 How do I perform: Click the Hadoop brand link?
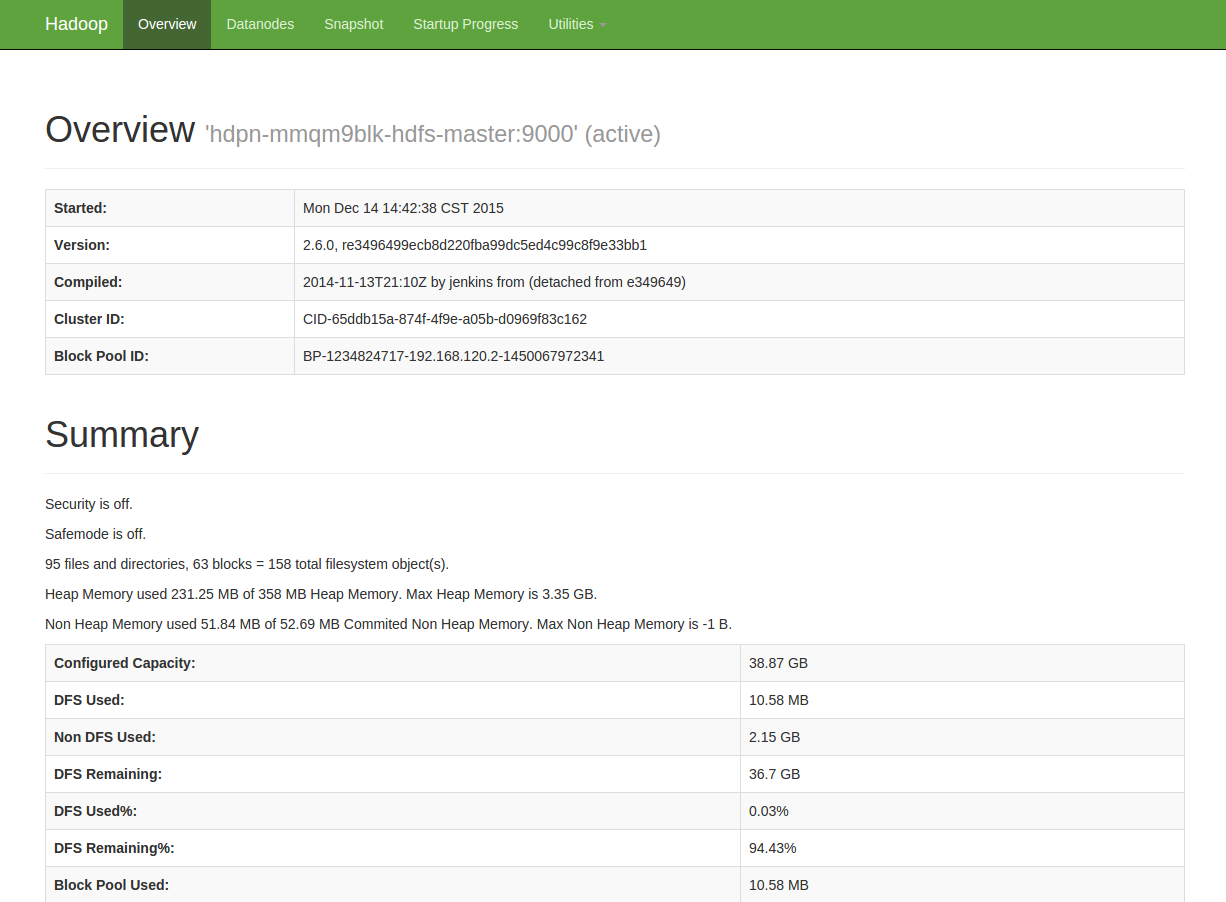[76, 24]
